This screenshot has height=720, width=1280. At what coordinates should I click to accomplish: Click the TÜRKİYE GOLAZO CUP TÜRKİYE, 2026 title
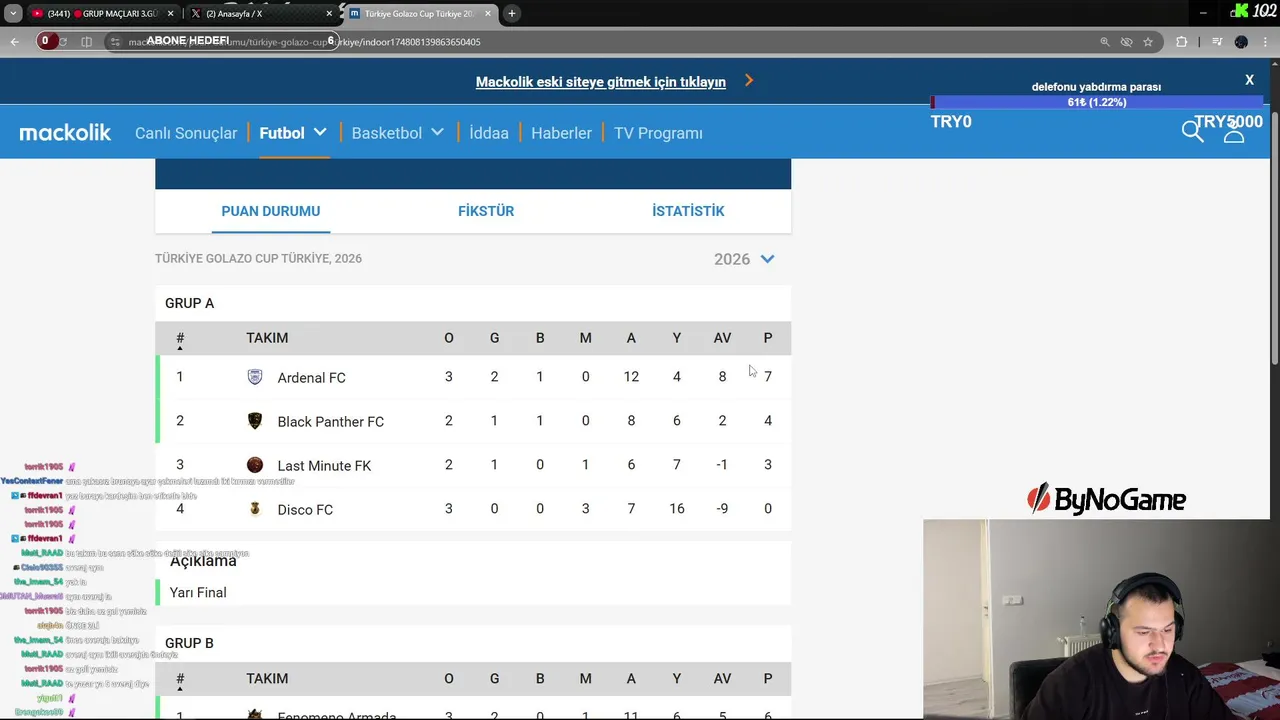pyautogui.click(x=258, y=258)
